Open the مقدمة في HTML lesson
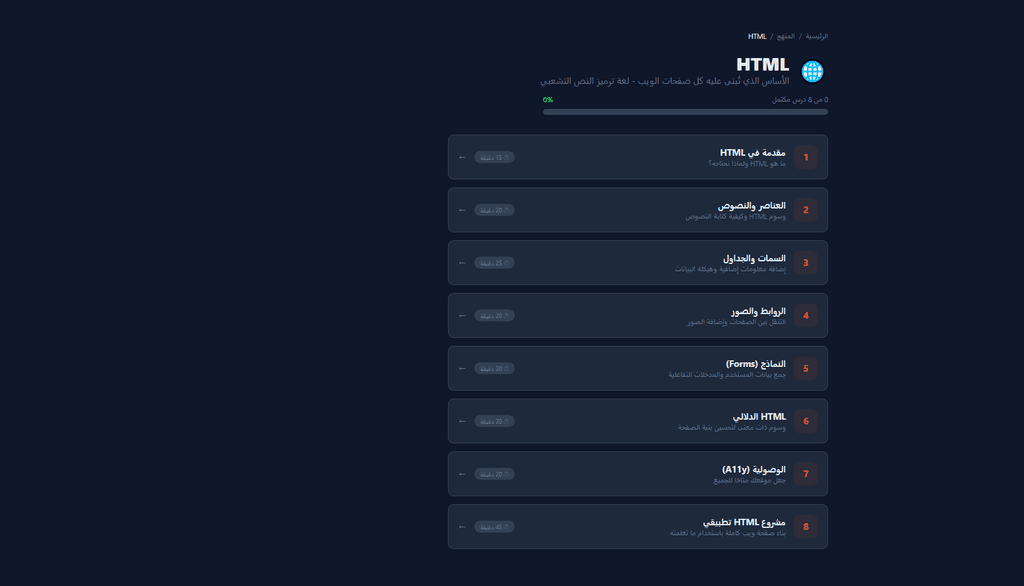1024x586 pixels. pos(637,157)
